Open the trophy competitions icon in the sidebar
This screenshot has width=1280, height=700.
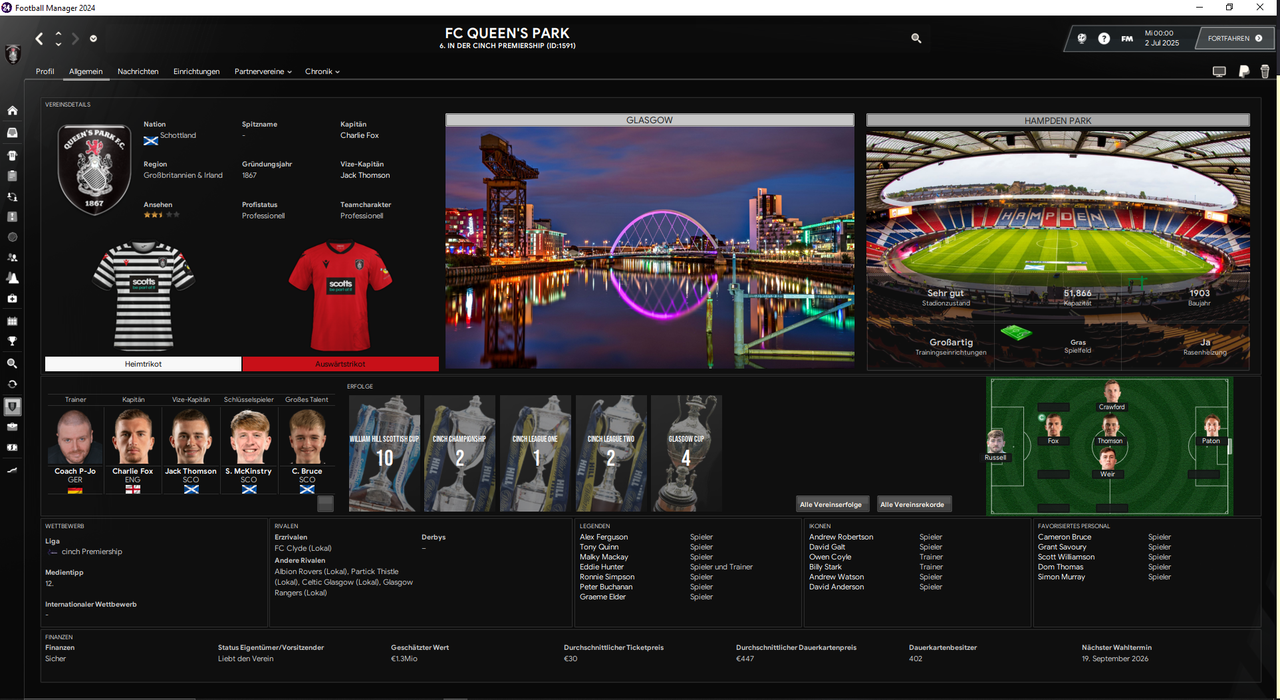pos(12,342)
